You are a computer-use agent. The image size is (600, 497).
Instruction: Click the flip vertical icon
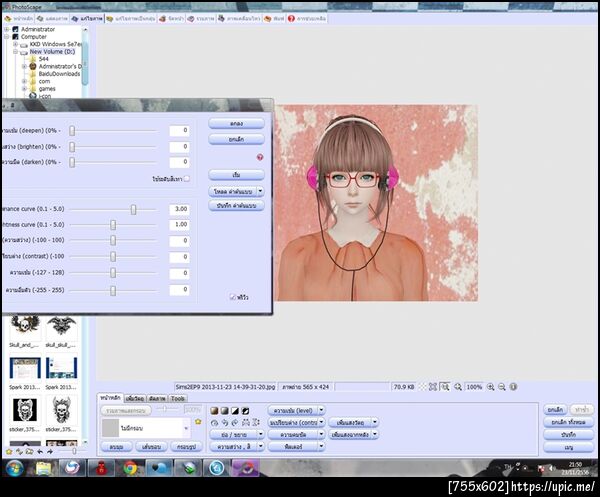[x=256, y=423]
